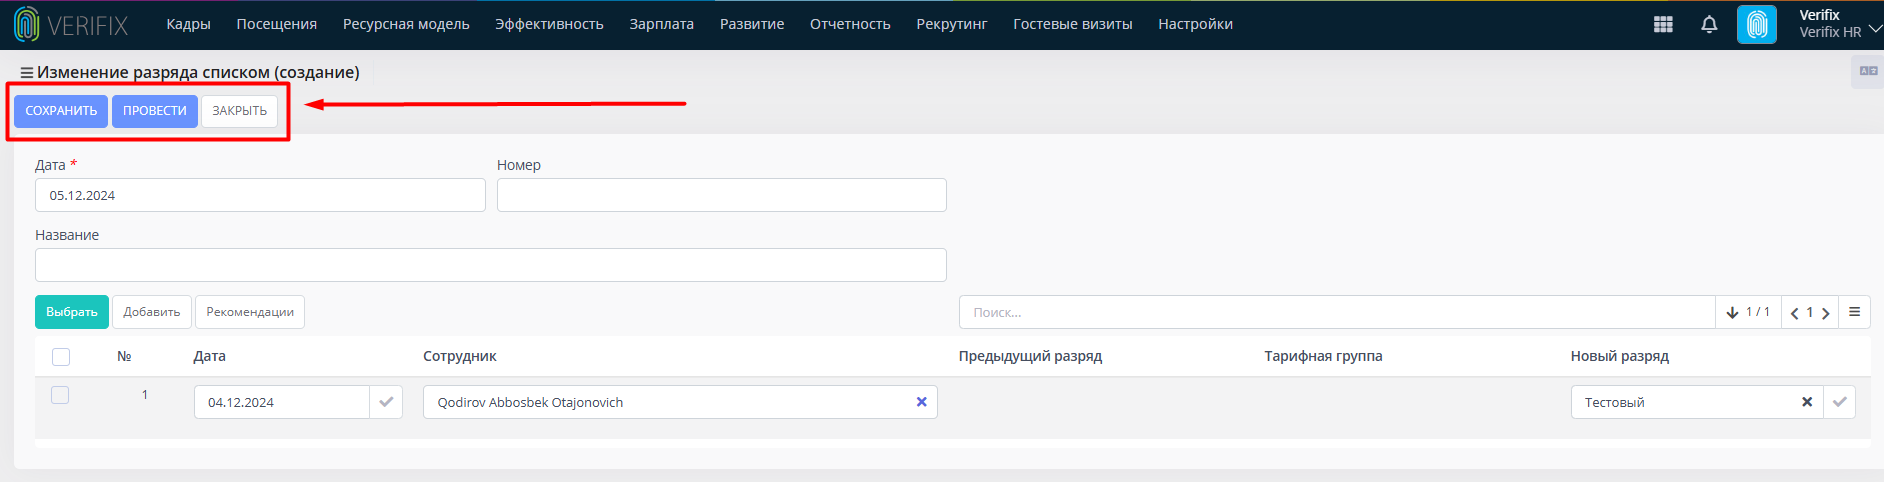Open the apps grid icon
1884x482 pixels.
pyautogui.click(x=1663, y=25)
